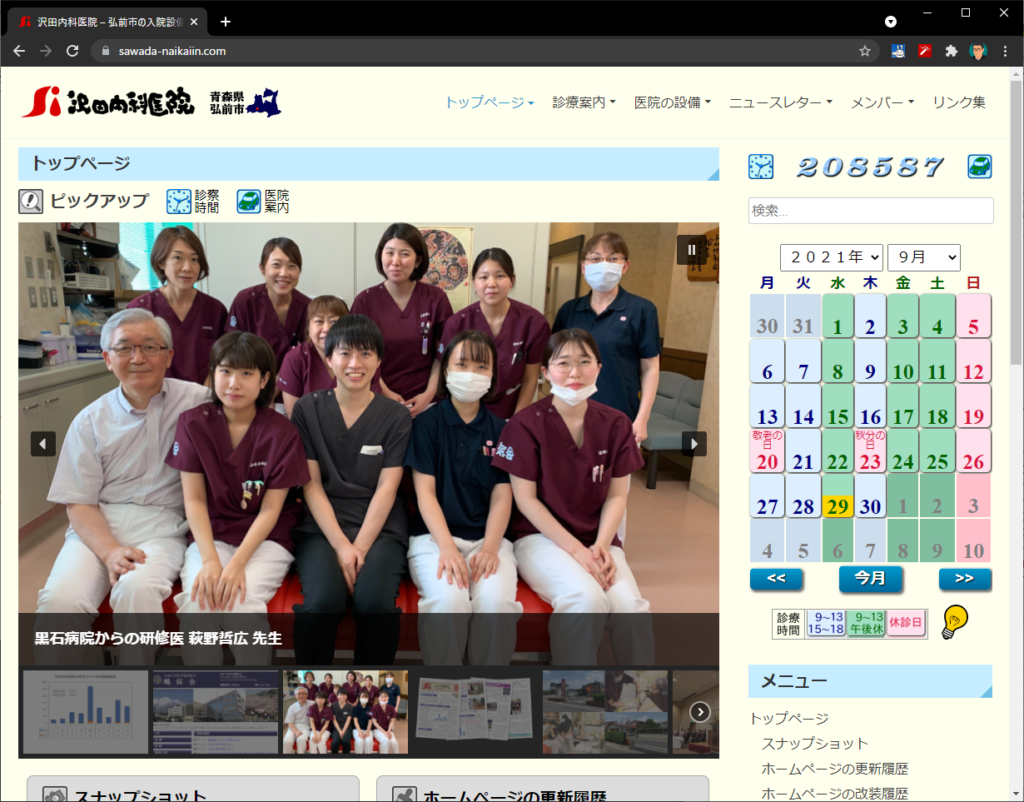Pause the slideshow
This screenshot has height=802, width=1024.
[x=691, y=249]
